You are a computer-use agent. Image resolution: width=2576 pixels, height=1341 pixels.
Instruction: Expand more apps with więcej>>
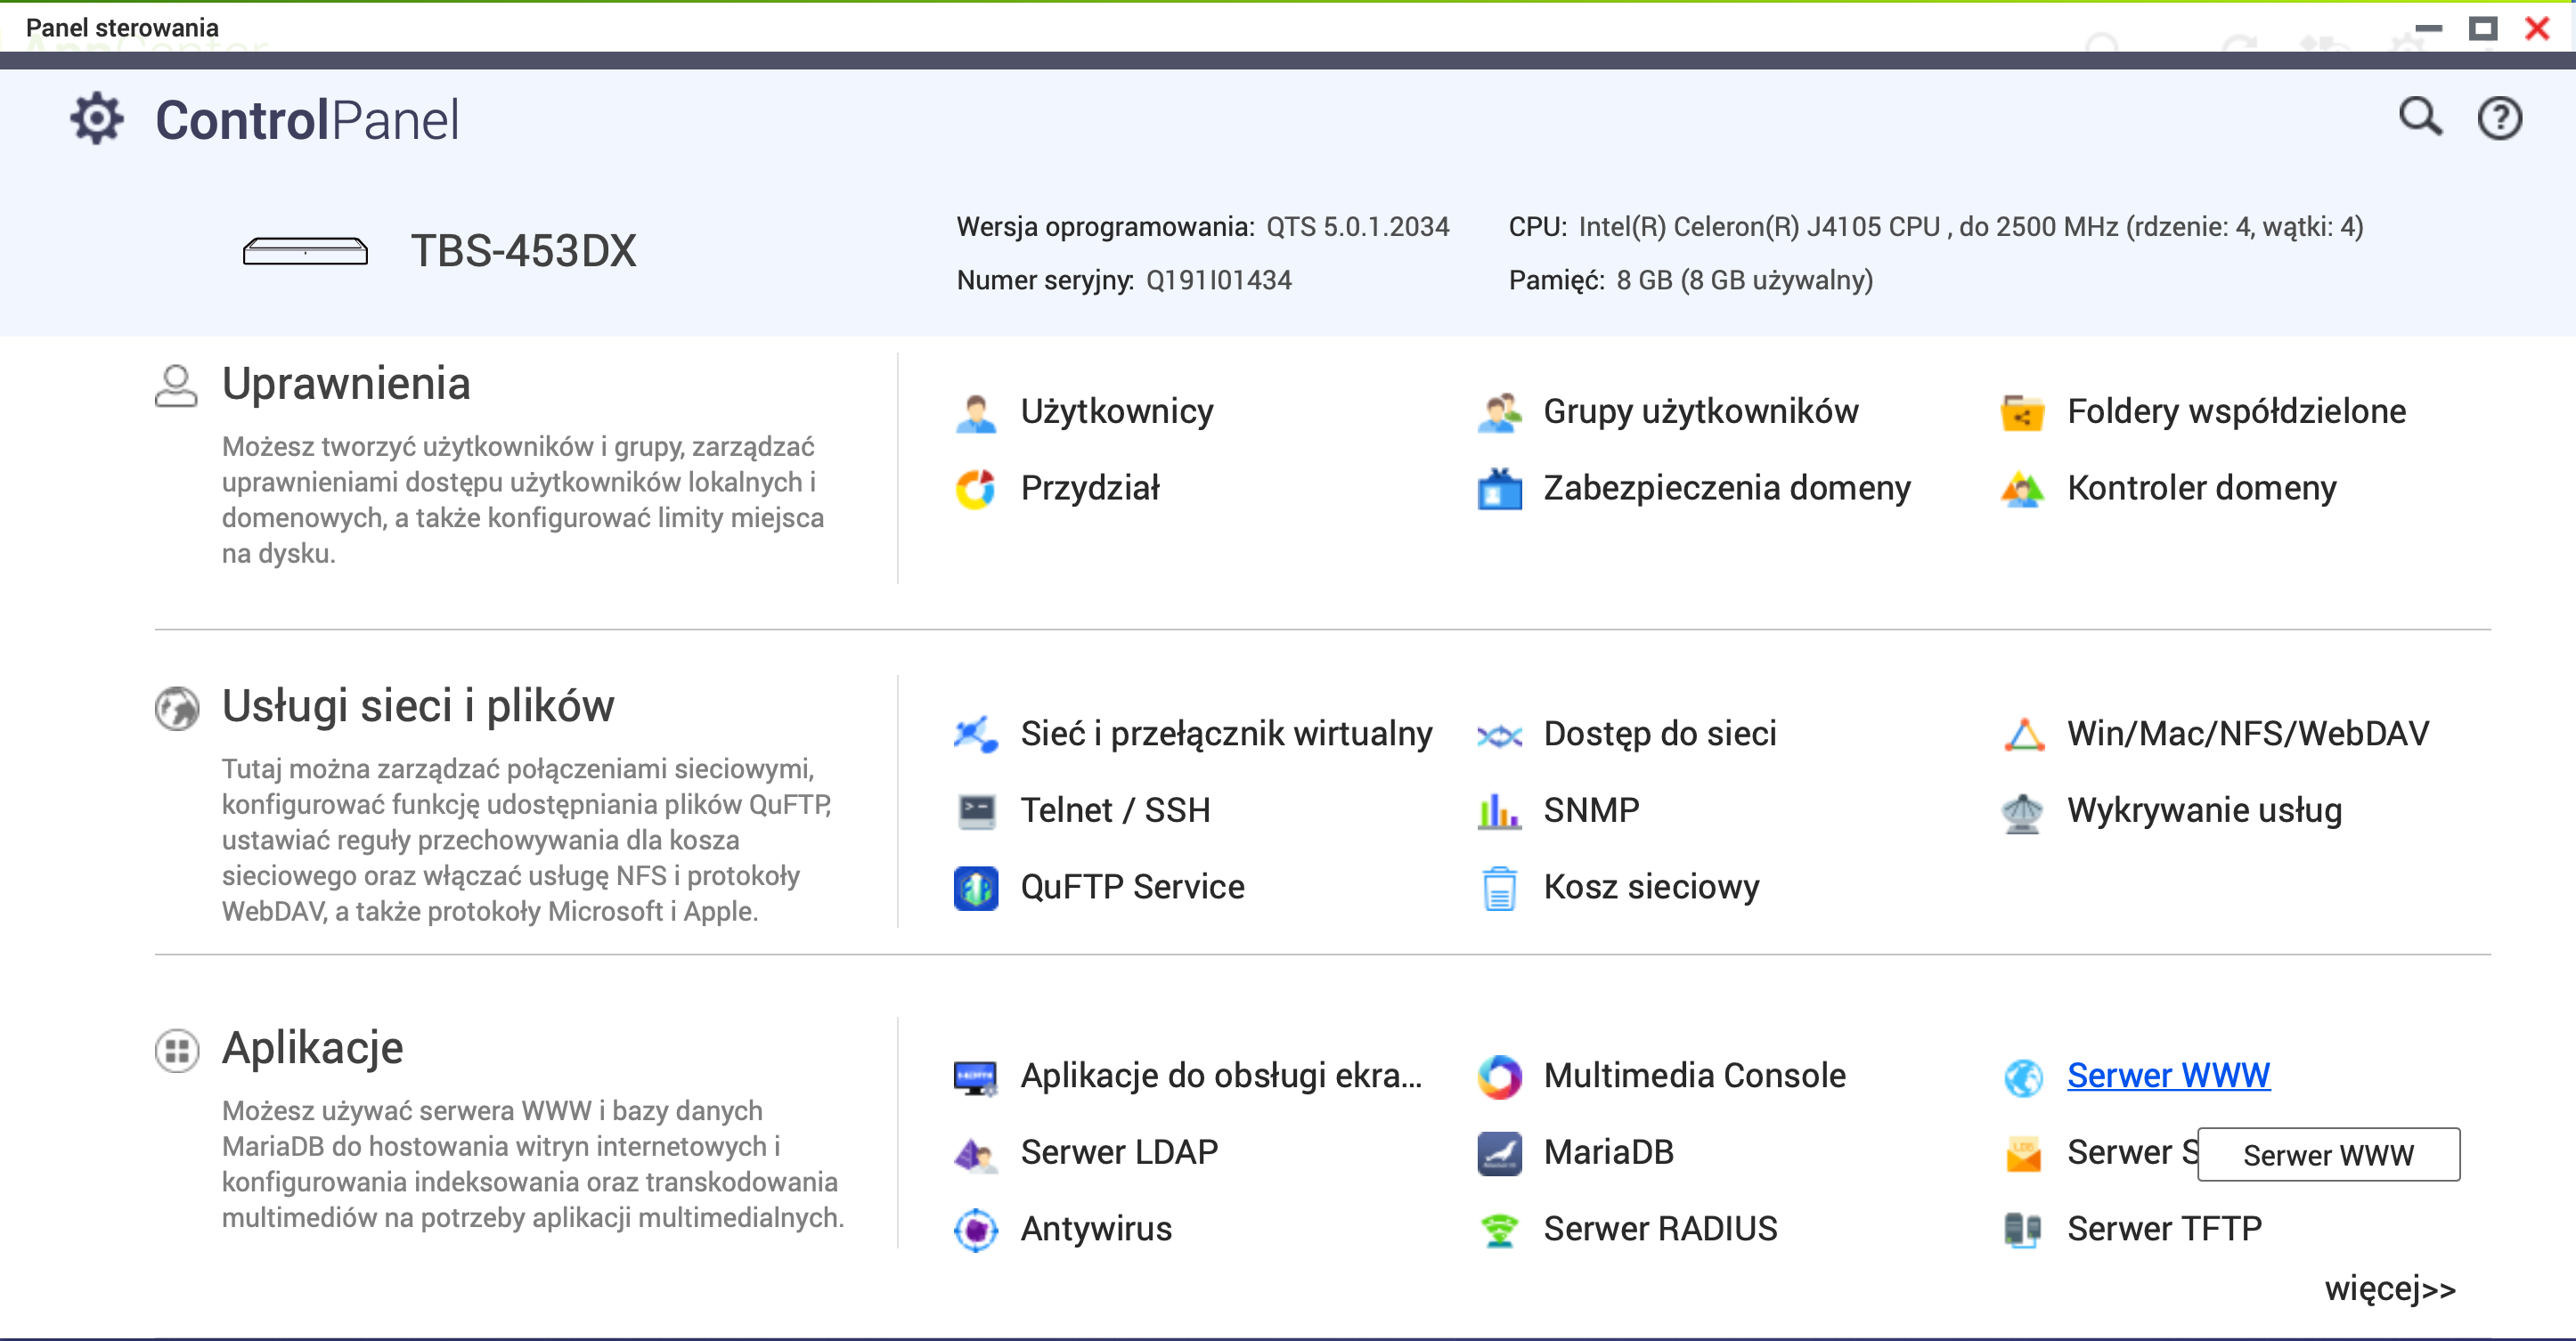[x=2389, y=1289]
